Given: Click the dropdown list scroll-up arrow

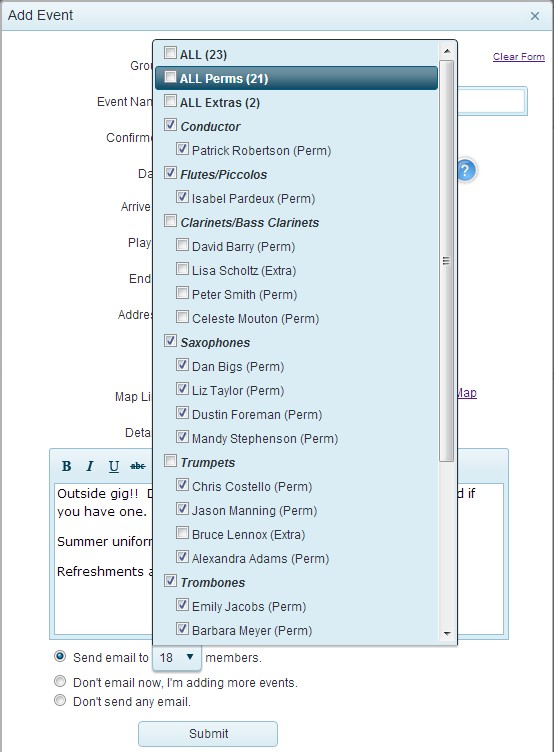Looking at the screenshot, I should pyautogui.click(x=447, y=51).
